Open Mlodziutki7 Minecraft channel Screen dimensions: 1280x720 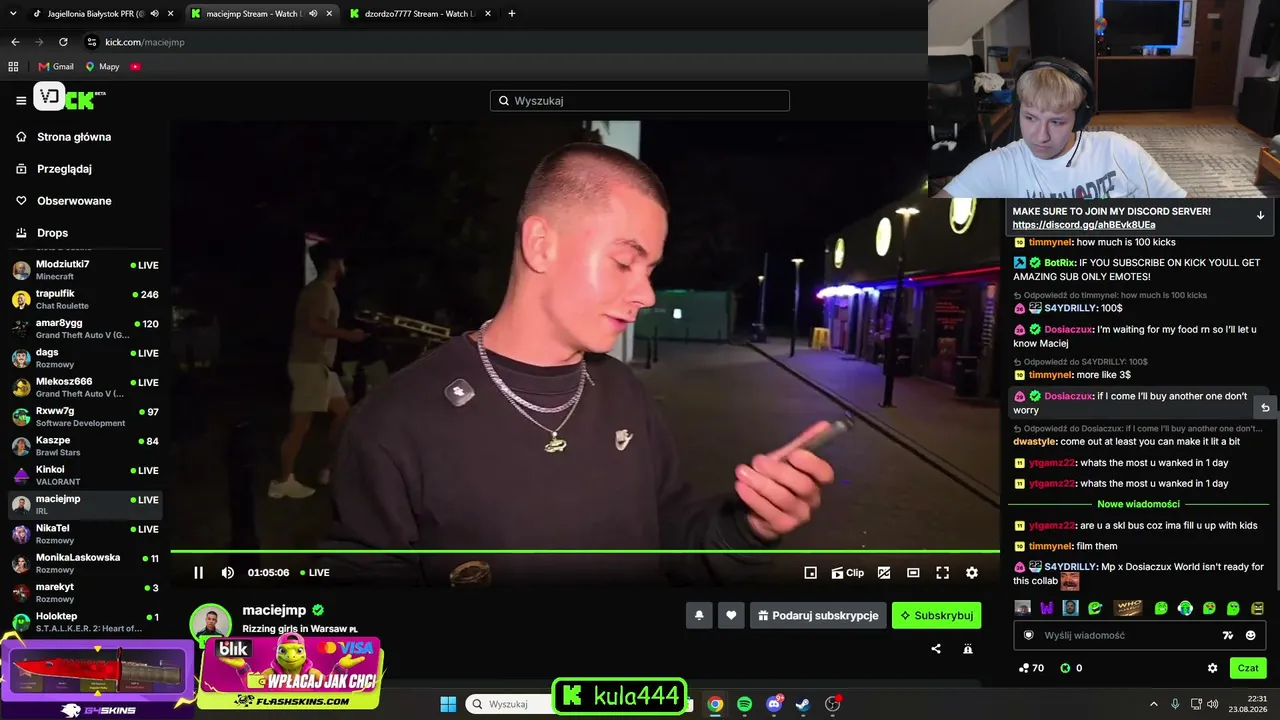click(85, 270)
